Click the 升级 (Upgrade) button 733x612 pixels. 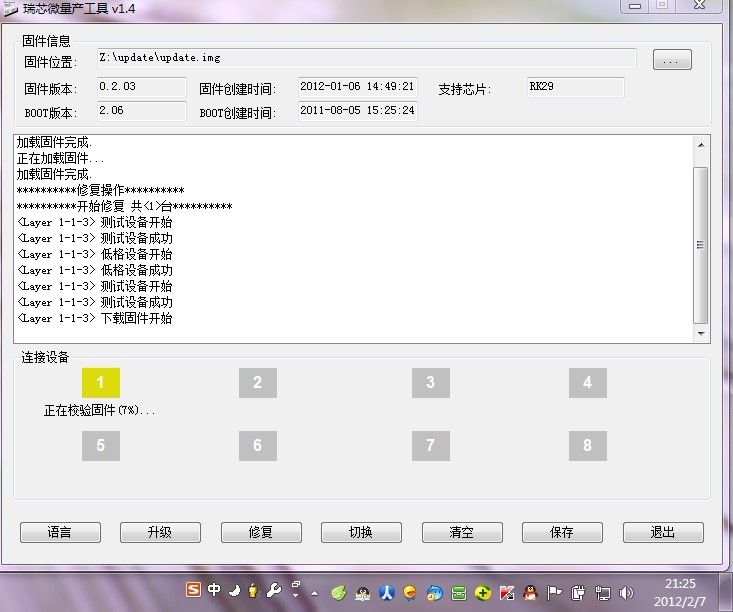(160, 532)
